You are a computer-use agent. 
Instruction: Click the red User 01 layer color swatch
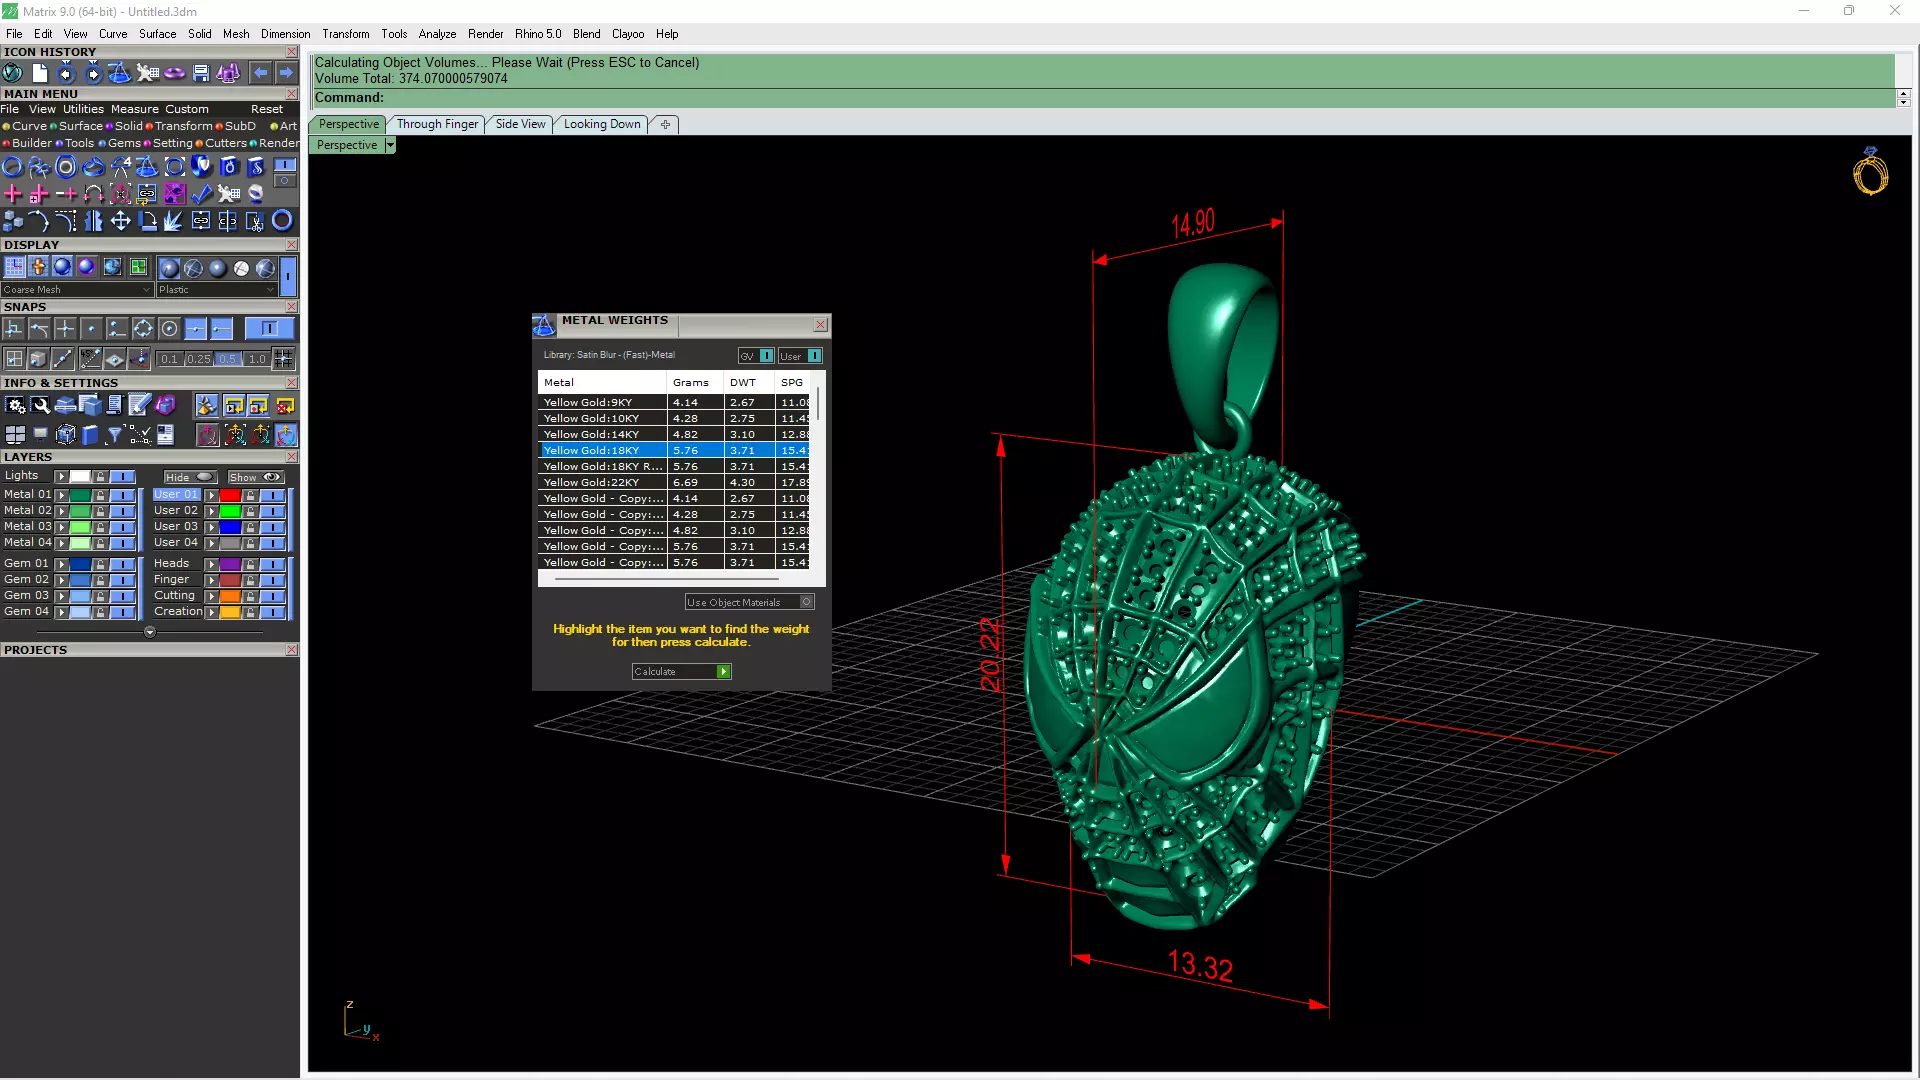click(x=230, y=495)
